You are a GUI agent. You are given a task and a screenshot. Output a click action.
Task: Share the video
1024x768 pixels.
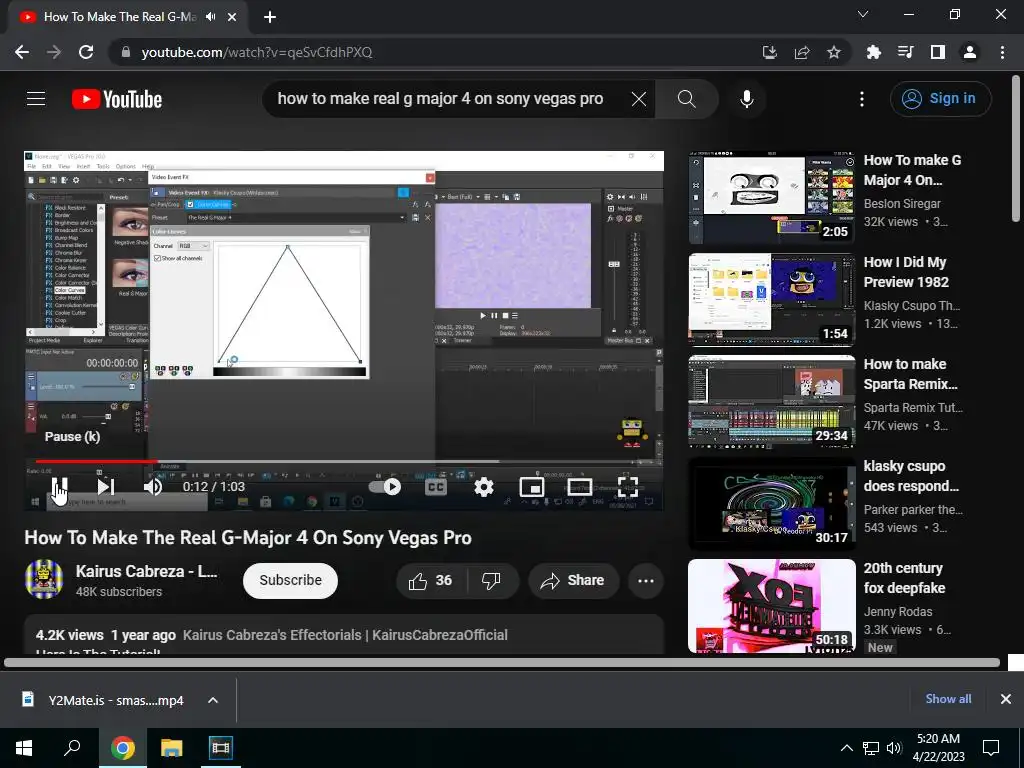click(573, 580)
